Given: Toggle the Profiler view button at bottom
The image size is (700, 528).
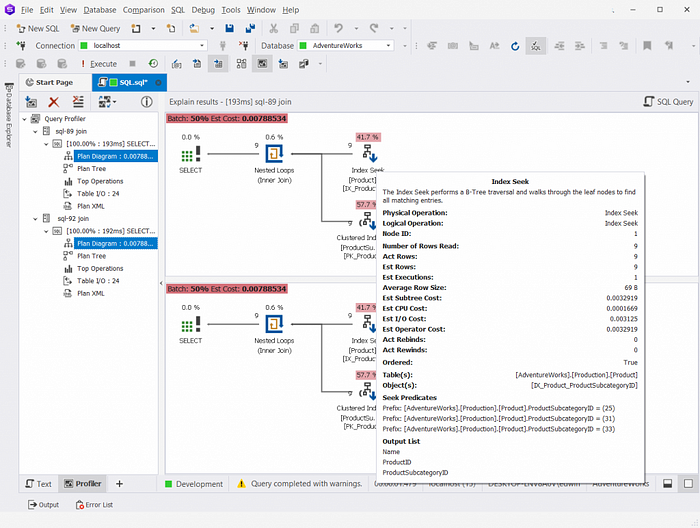Looking at the screenshot, I should coord(83,484).
